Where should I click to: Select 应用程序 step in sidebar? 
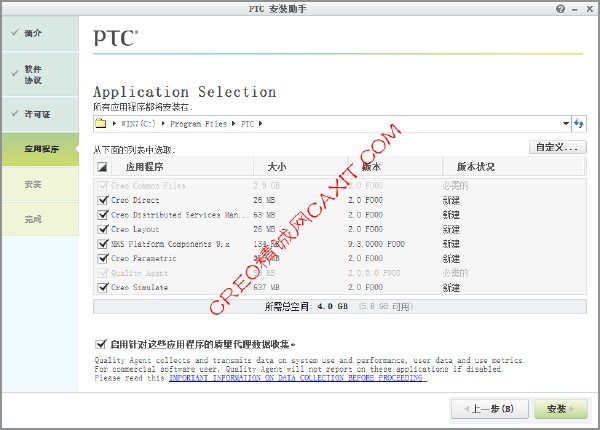pos(40,149)
